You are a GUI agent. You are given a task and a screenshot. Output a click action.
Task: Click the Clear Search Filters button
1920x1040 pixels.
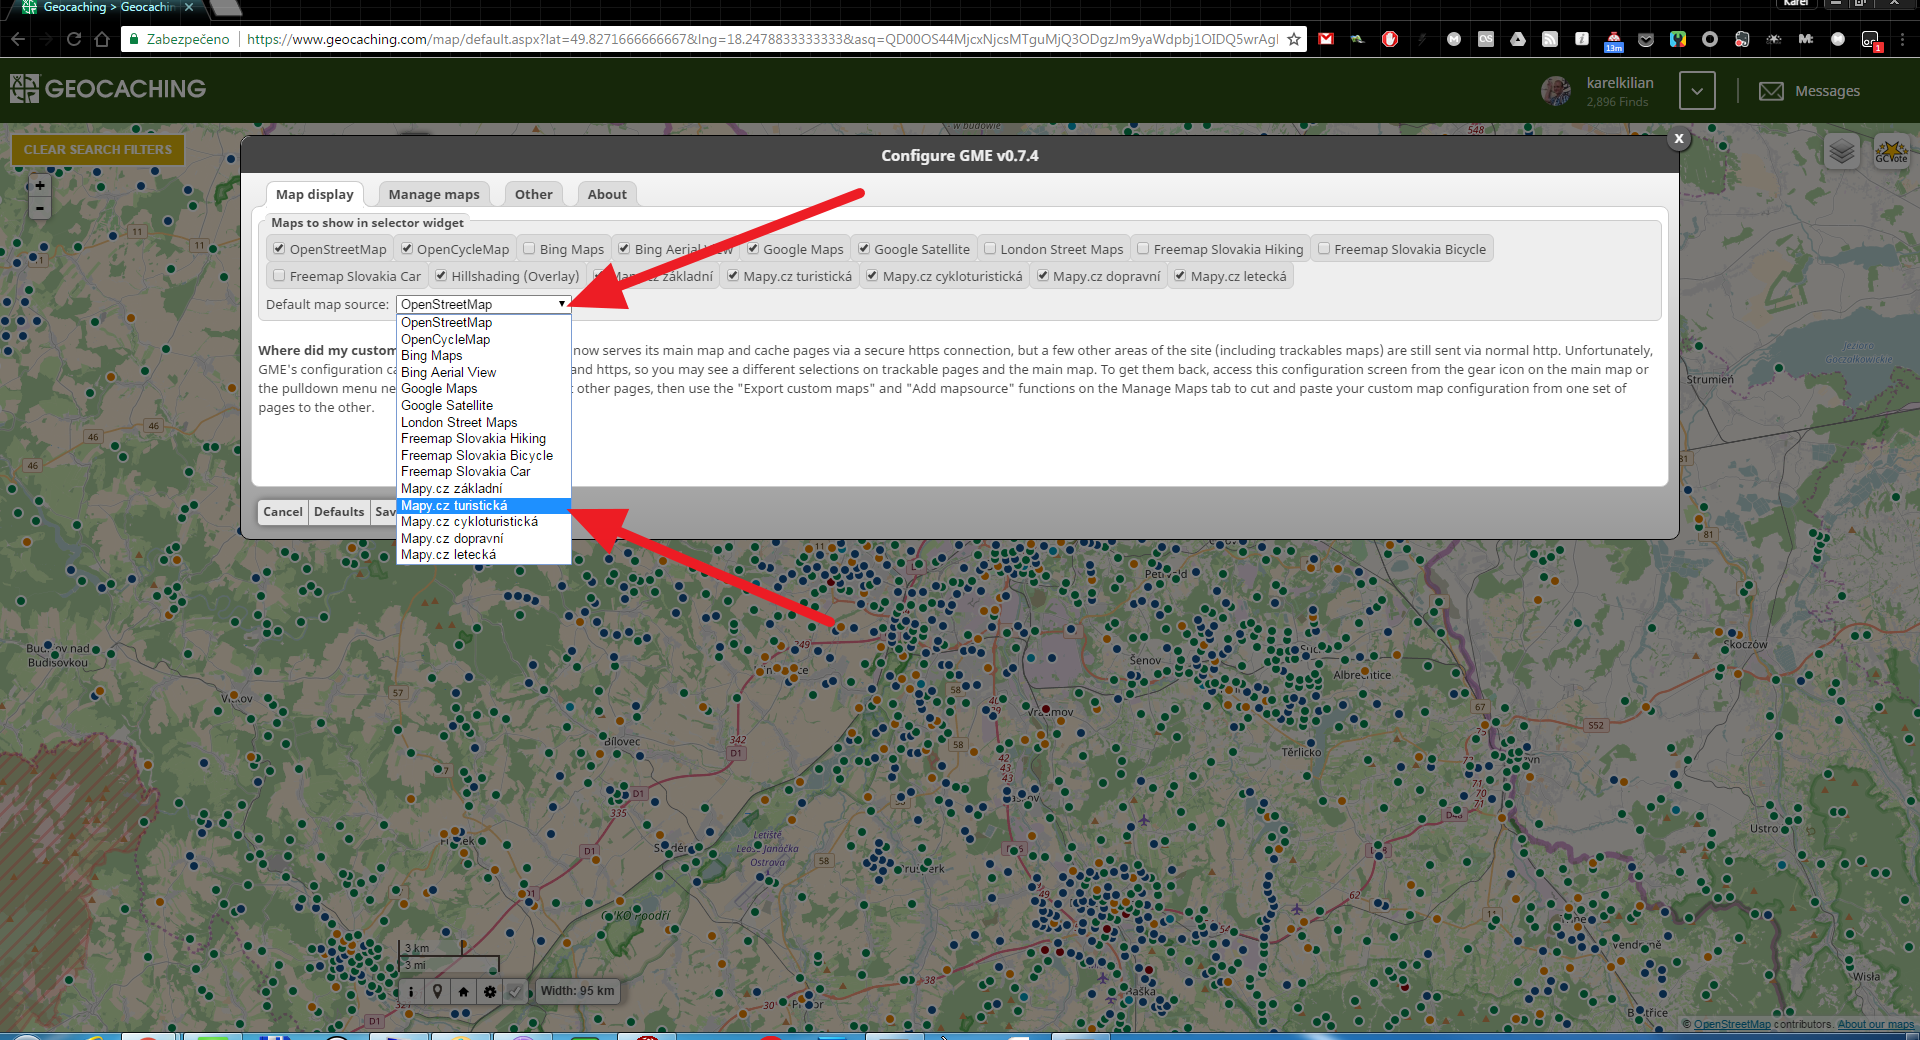[x=98, y=150]
